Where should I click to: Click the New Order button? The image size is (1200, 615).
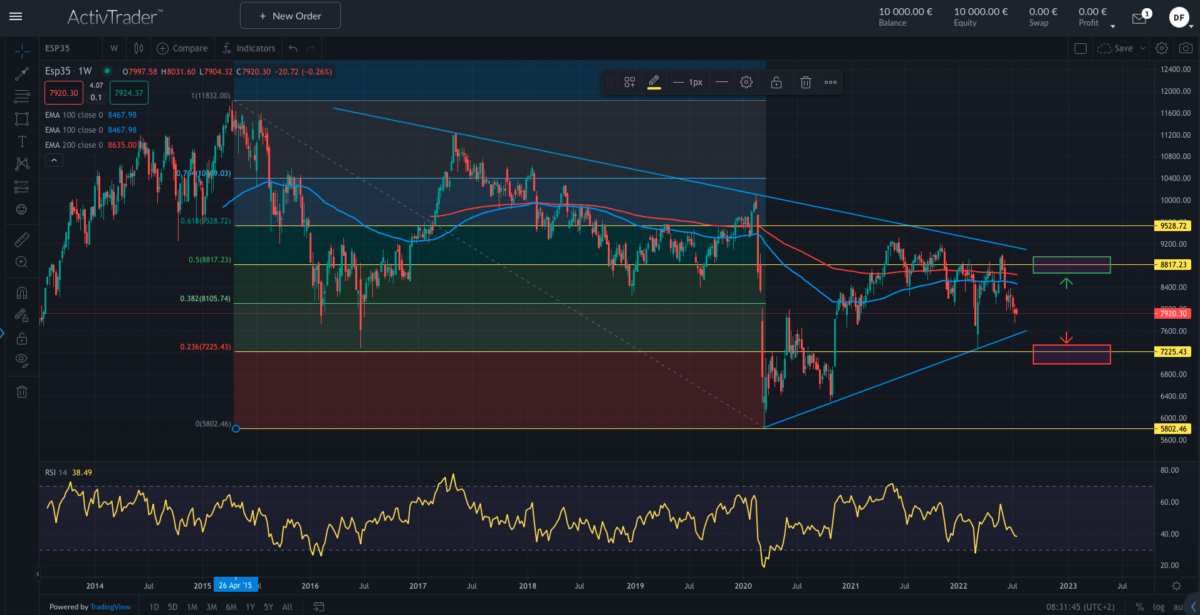click(x=290, y=16)
